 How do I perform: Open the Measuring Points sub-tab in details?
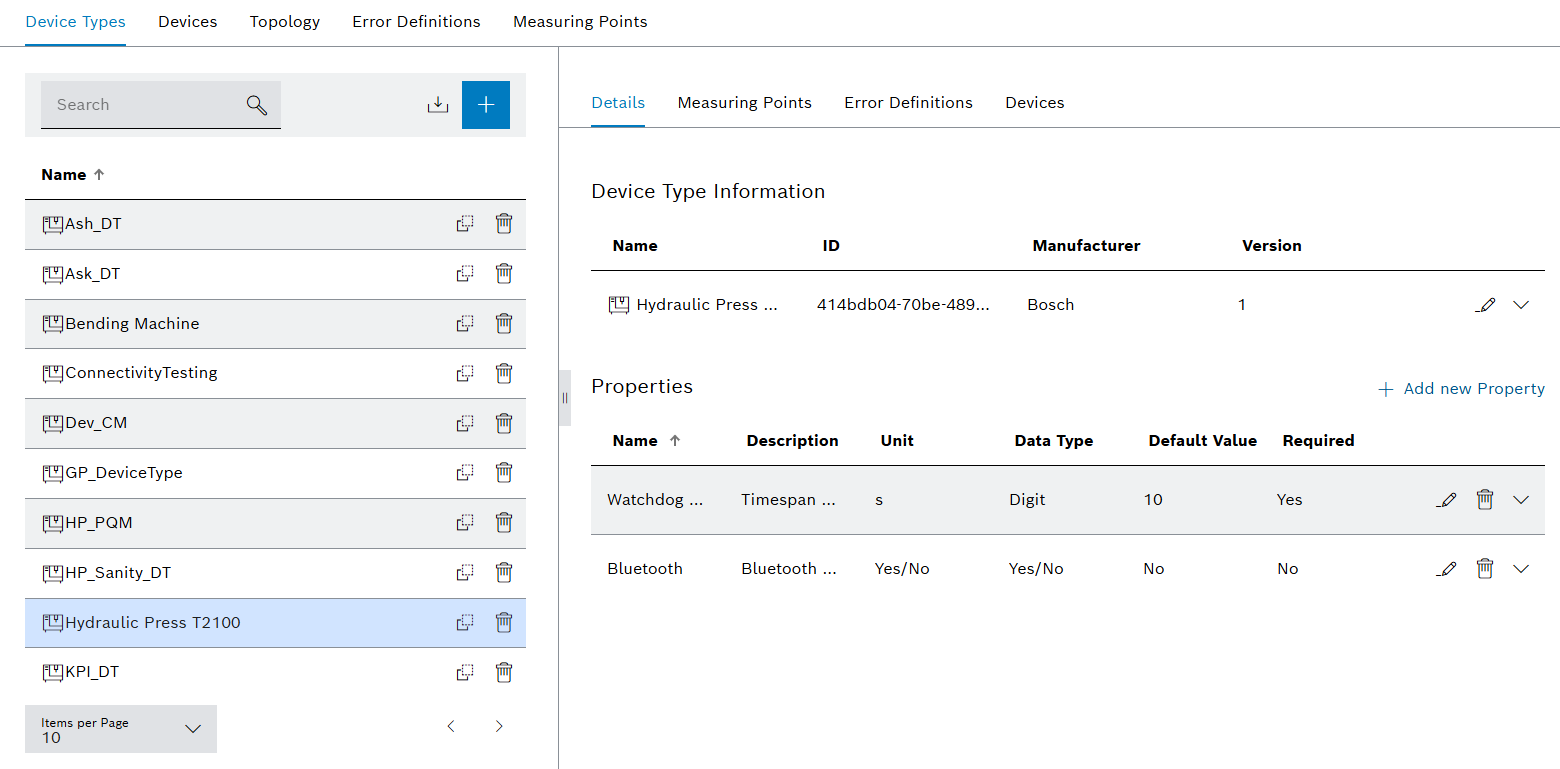744,103
